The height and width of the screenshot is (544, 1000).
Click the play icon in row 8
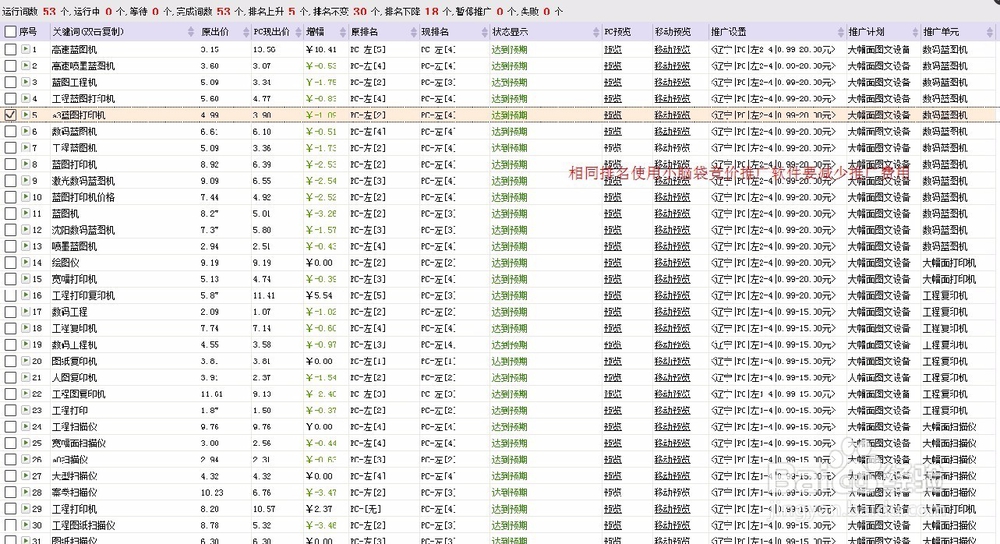click(26, 165)
